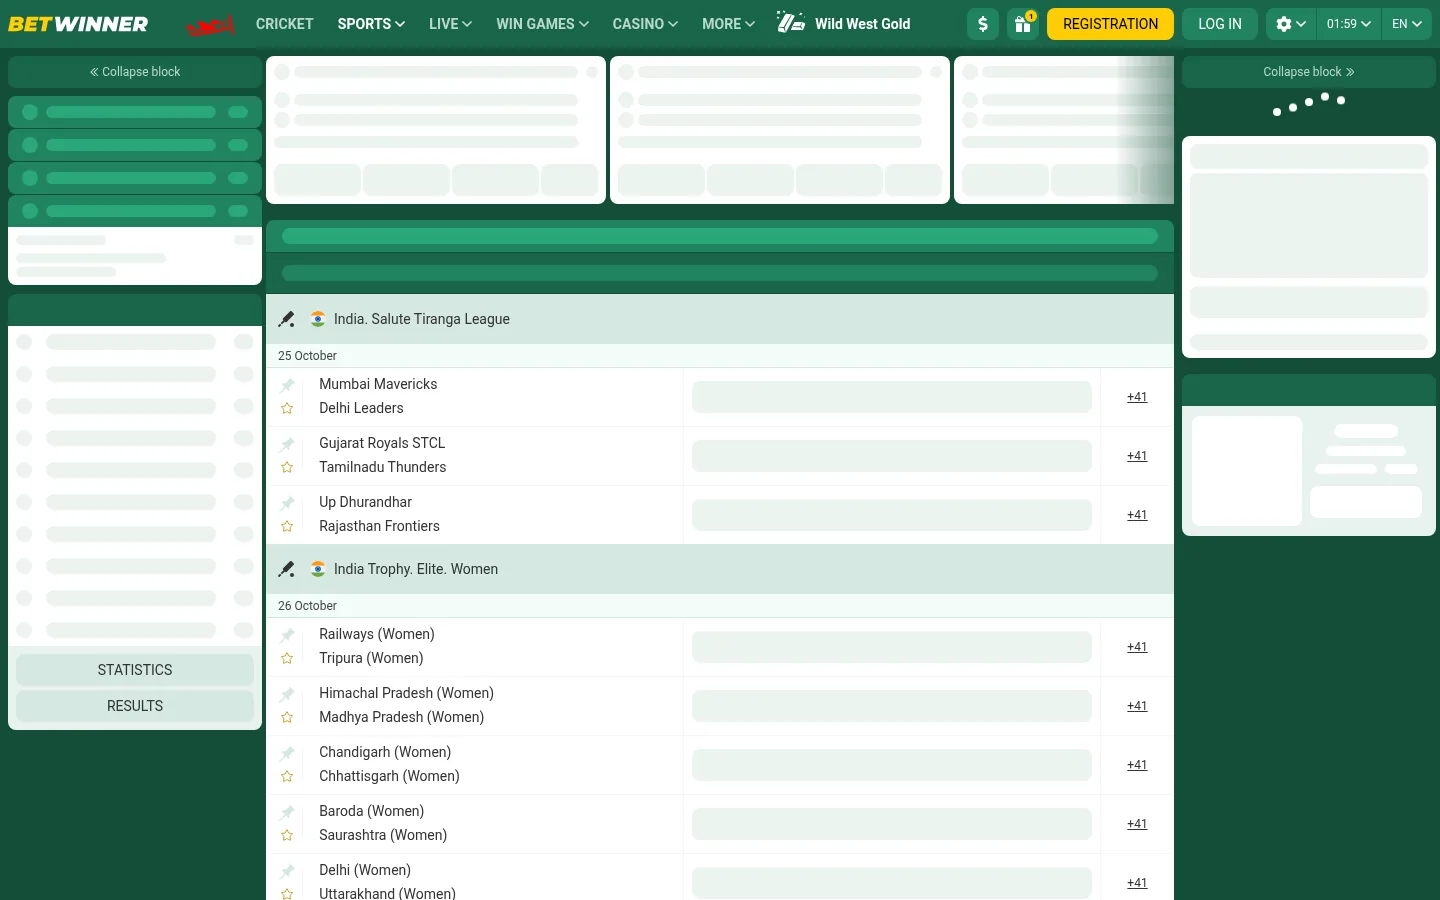
Task: Toggle favorite star for Tamilnadu Thunders match
Action: 287,467
